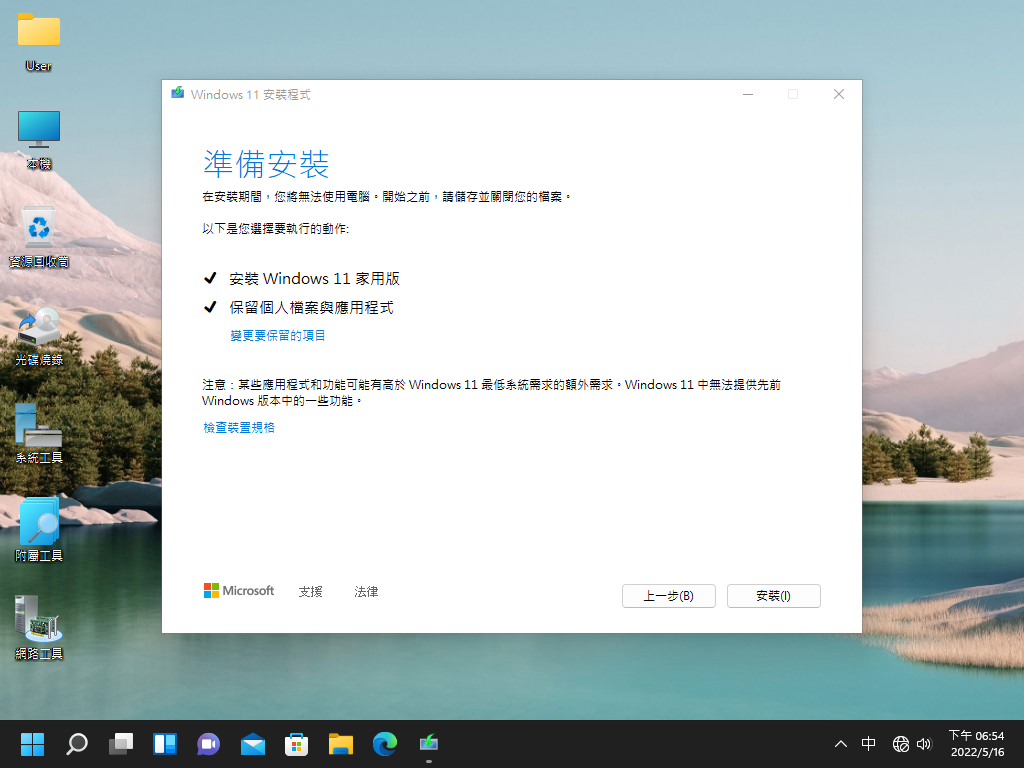Select the 網路工具 desktop icon
Viewport: 1024px width, 768px height.
pos(39,628)
